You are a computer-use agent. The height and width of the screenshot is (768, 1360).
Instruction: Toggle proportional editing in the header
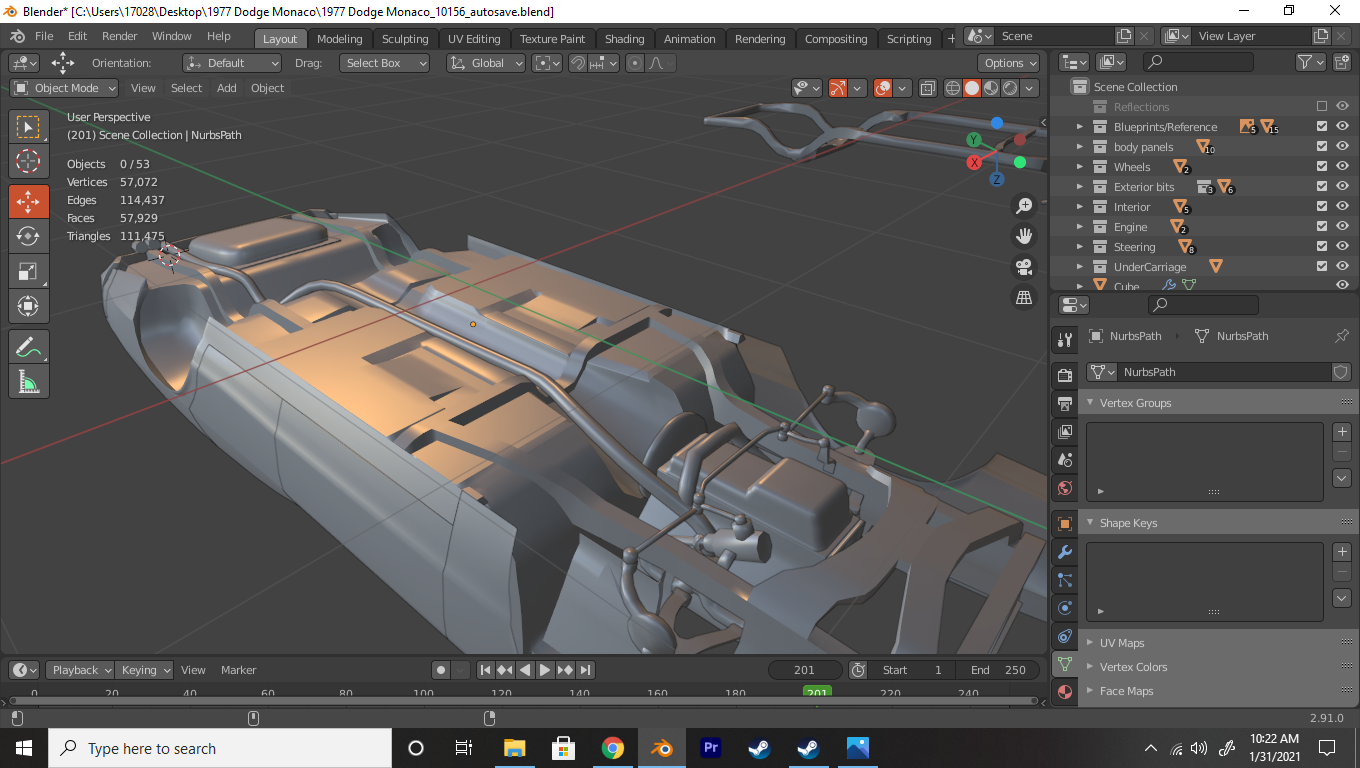(x=634, y=63)
